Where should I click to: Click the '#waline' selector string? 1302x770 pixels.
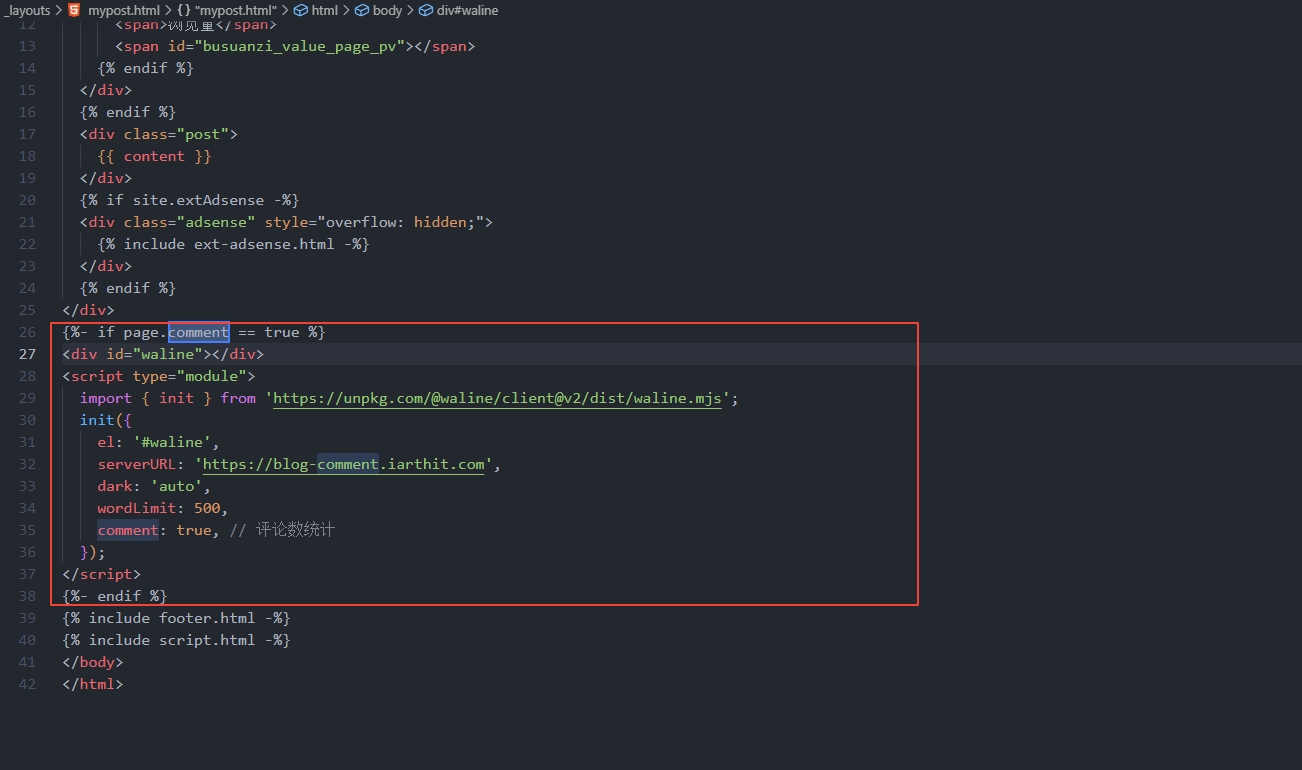tap(172, 442)
